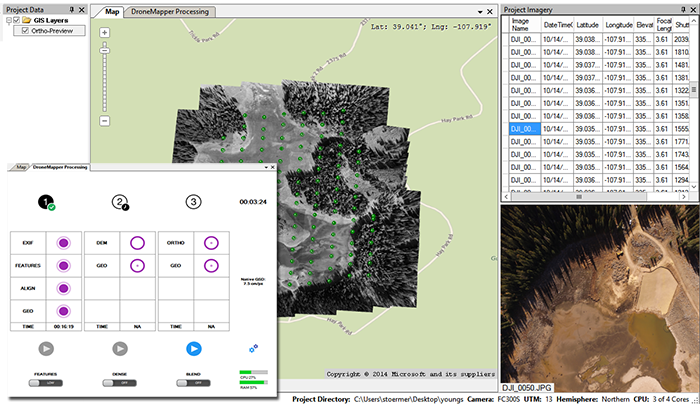Start step 2 with its gray play button
This screenshot has height=404, width=700.
[x=120, y=349]
